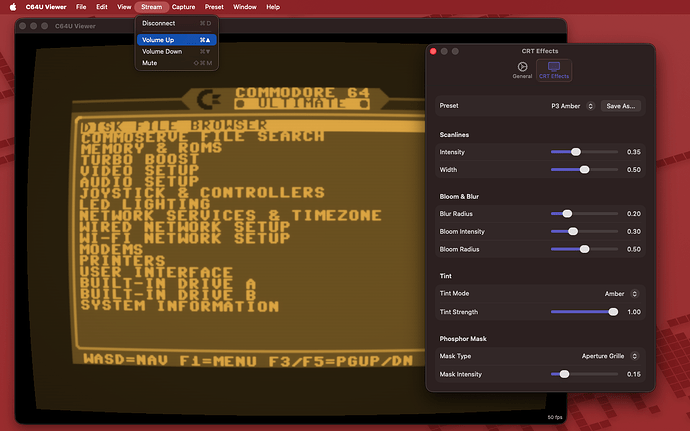Image resolution: width=690 pixels, height=431 pixels.
Task: Open the Apple menu
Action: pos(13,7)
